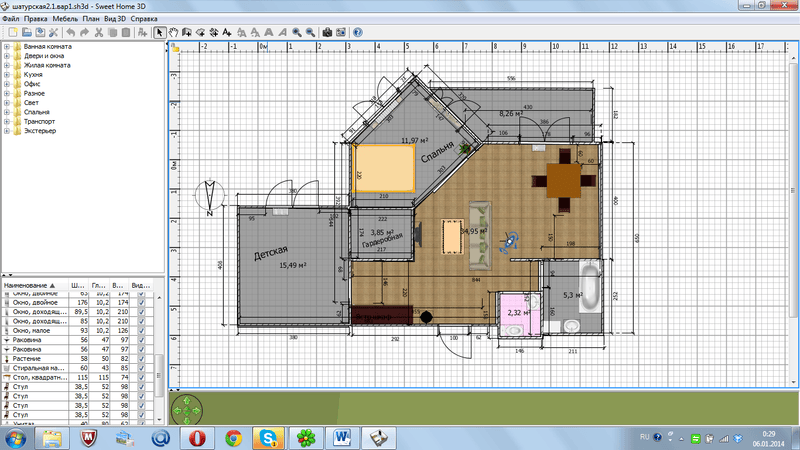The image size is (800, 450).
Task: Click the undo arrow in toolbar
Action: pyautogui.click(x=70, y=33)
